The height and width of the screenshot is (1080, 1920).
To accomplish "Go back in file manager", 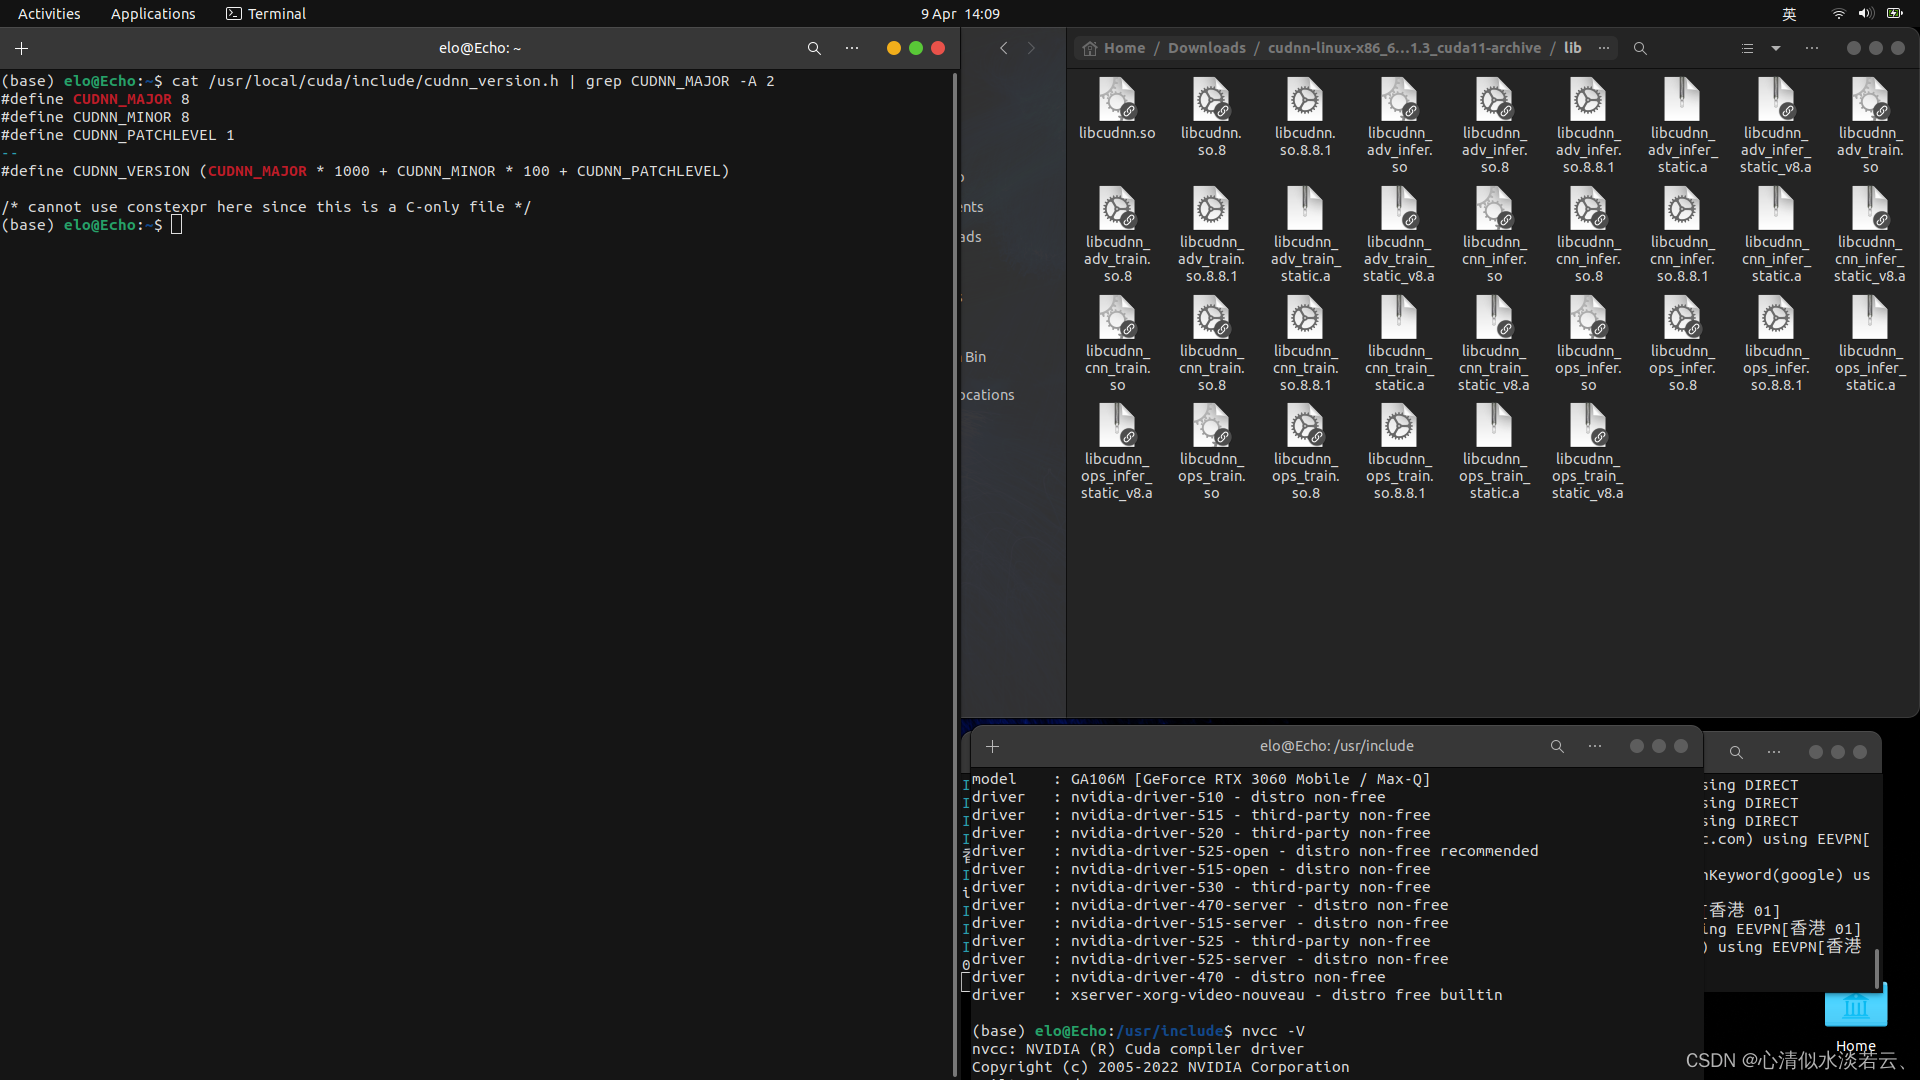I will pyautogui.click(x=1004, y=48).
